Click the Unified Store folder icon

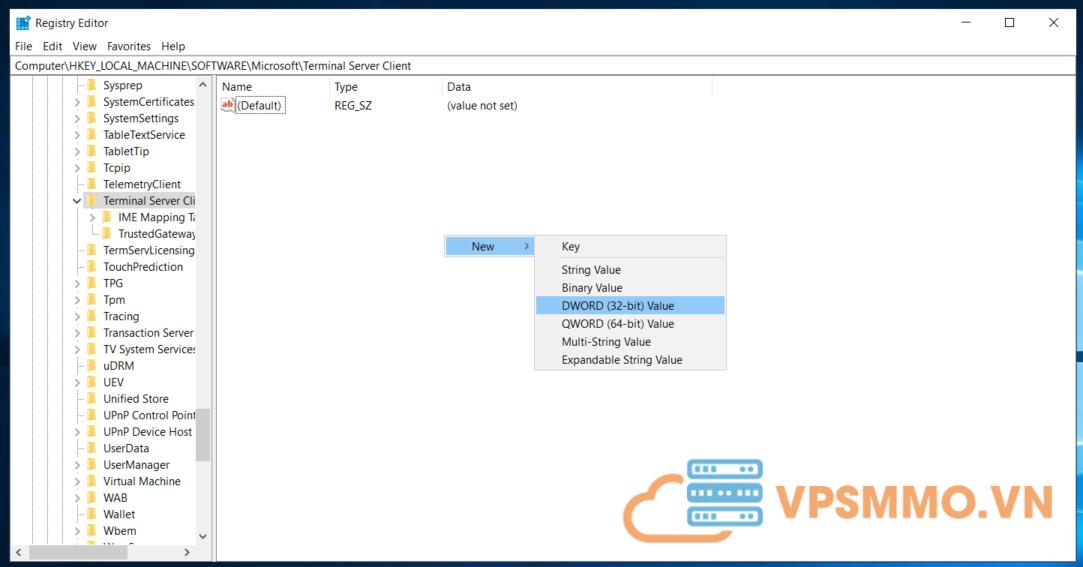click(92, 399)
